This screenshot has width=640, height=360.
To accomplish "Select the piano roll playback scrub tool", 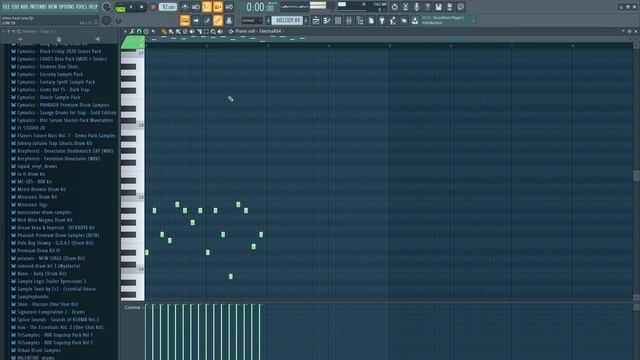I will tap(220, 31).
